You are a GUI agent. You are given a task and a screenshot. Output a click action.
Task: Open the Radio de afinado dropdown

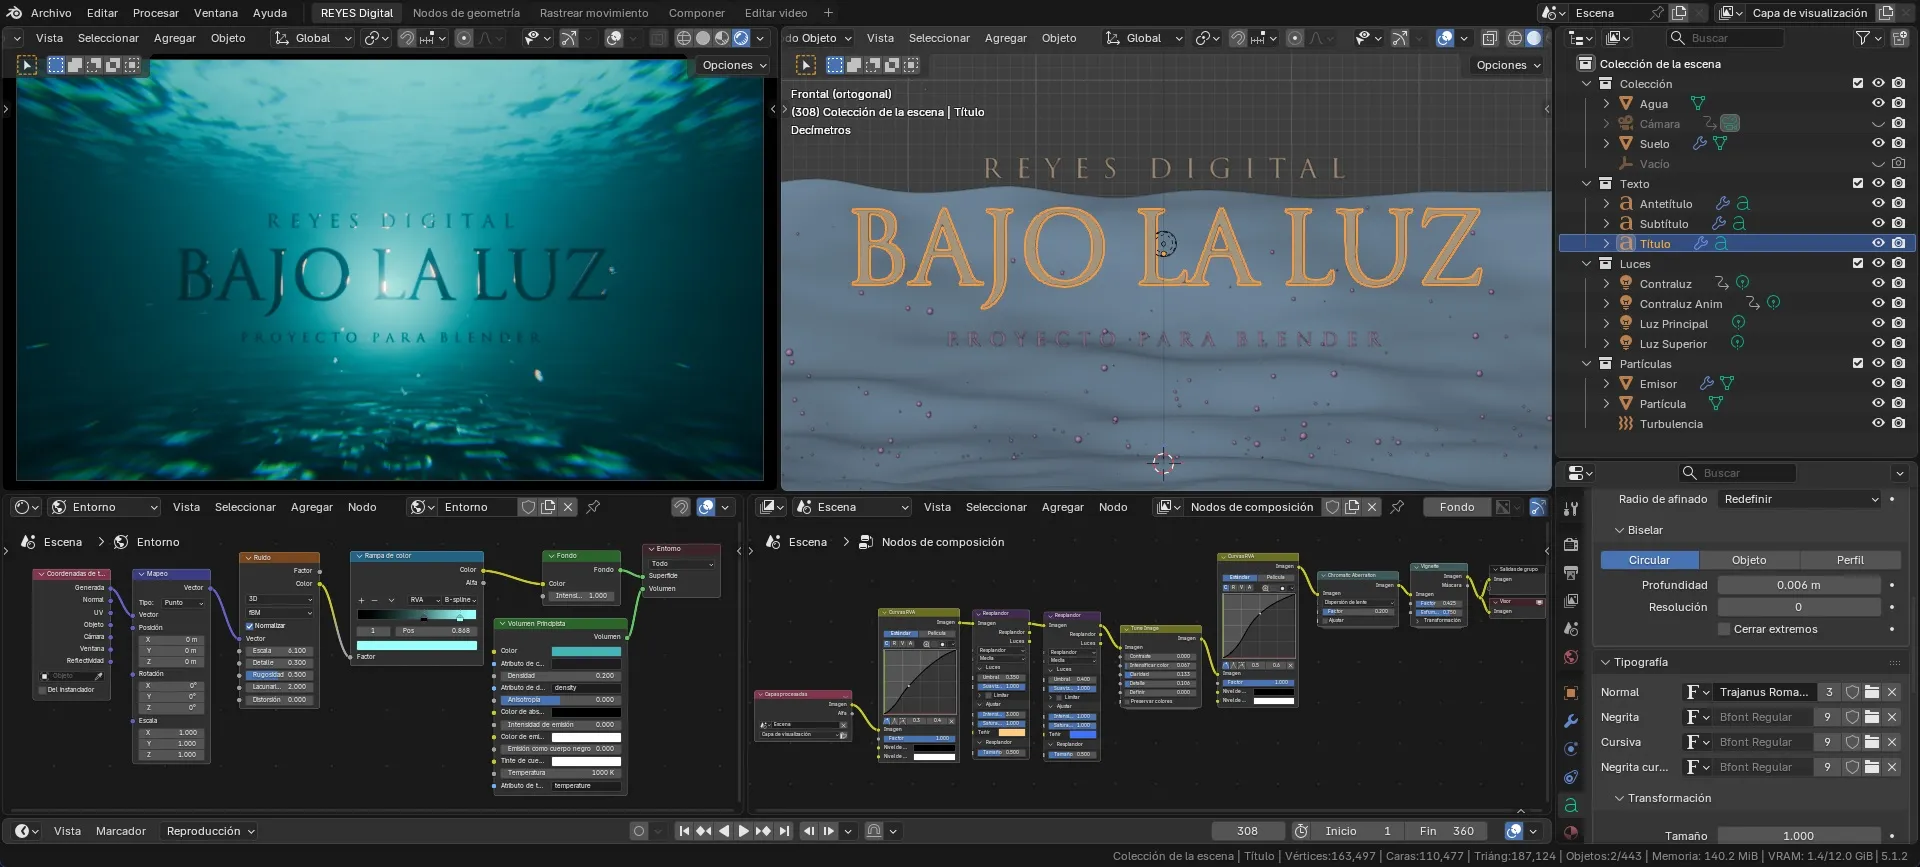1800,499
